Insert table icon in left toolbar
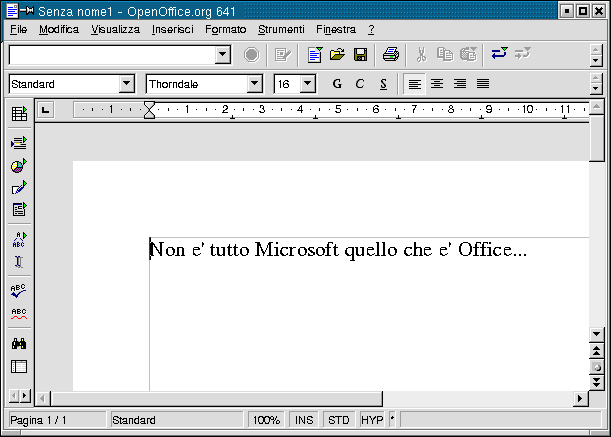 tap(19, 114)
